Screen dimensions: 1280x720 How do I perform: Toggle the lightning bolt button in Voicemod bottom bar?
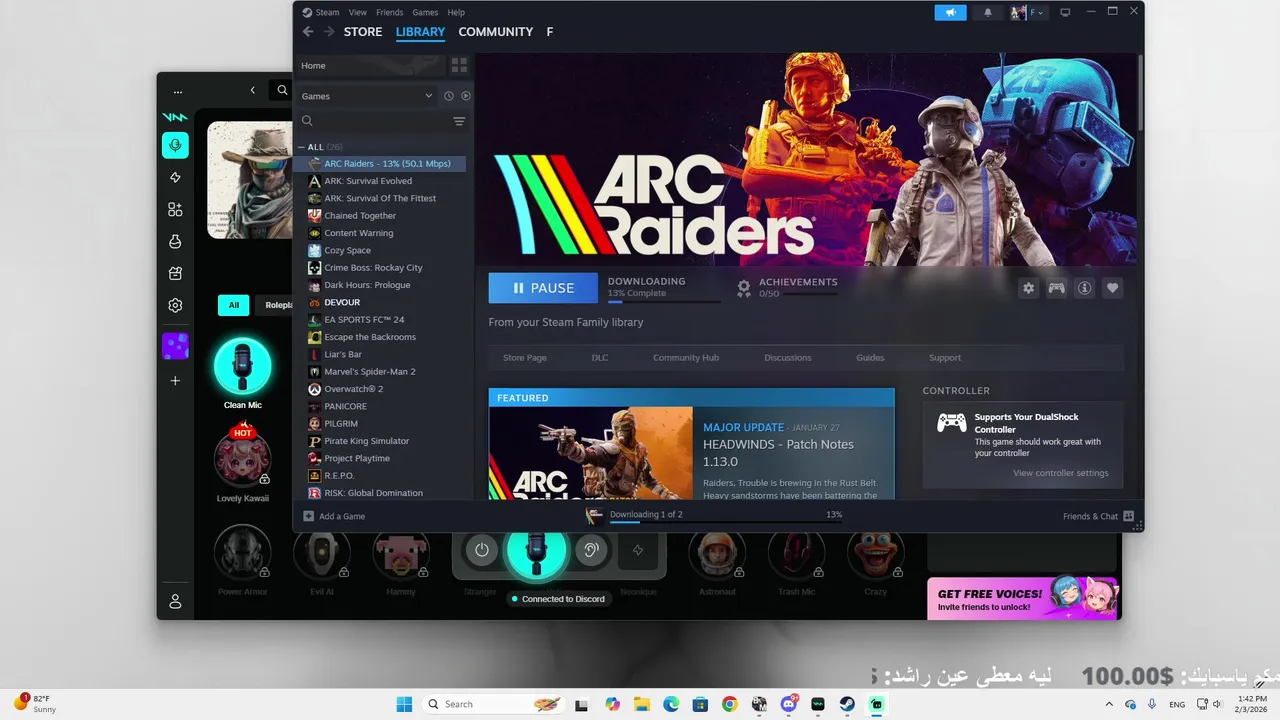(638, 550)
